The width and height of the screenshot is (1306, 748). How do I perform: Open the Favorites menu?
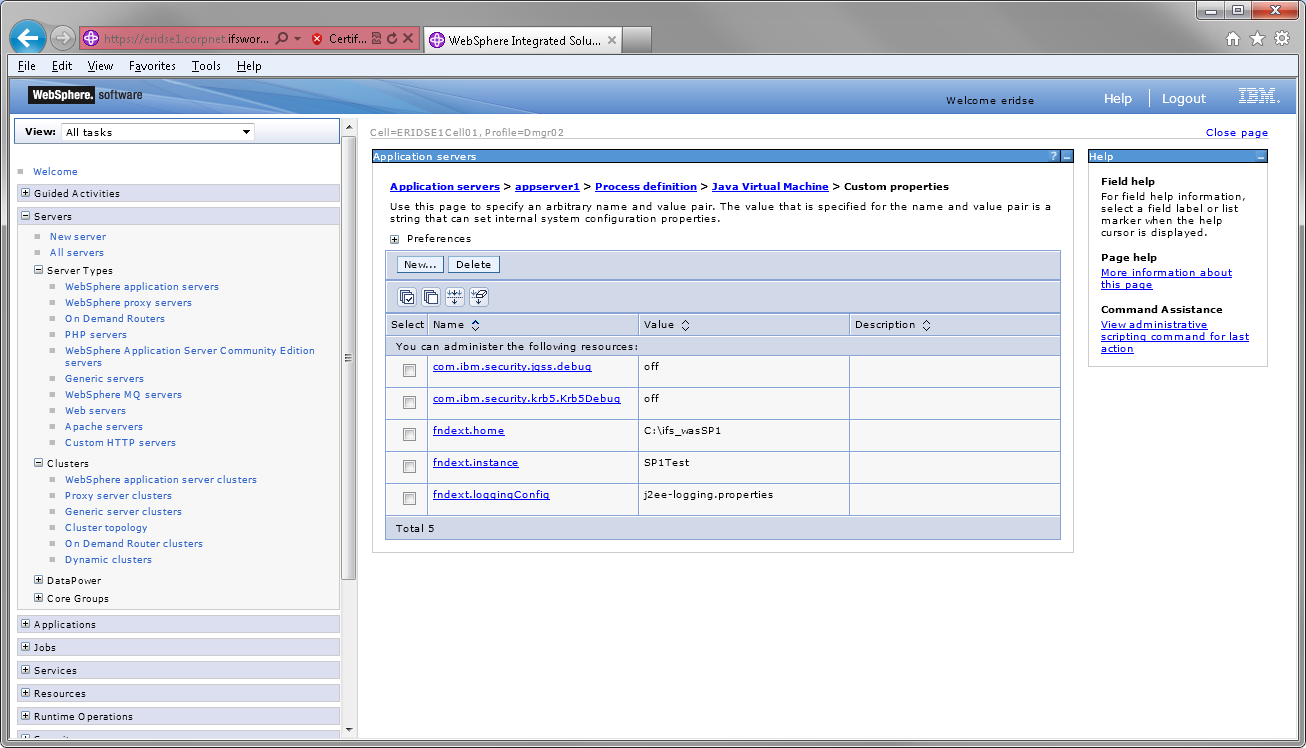pyautogui.click(x=152, y=66)
